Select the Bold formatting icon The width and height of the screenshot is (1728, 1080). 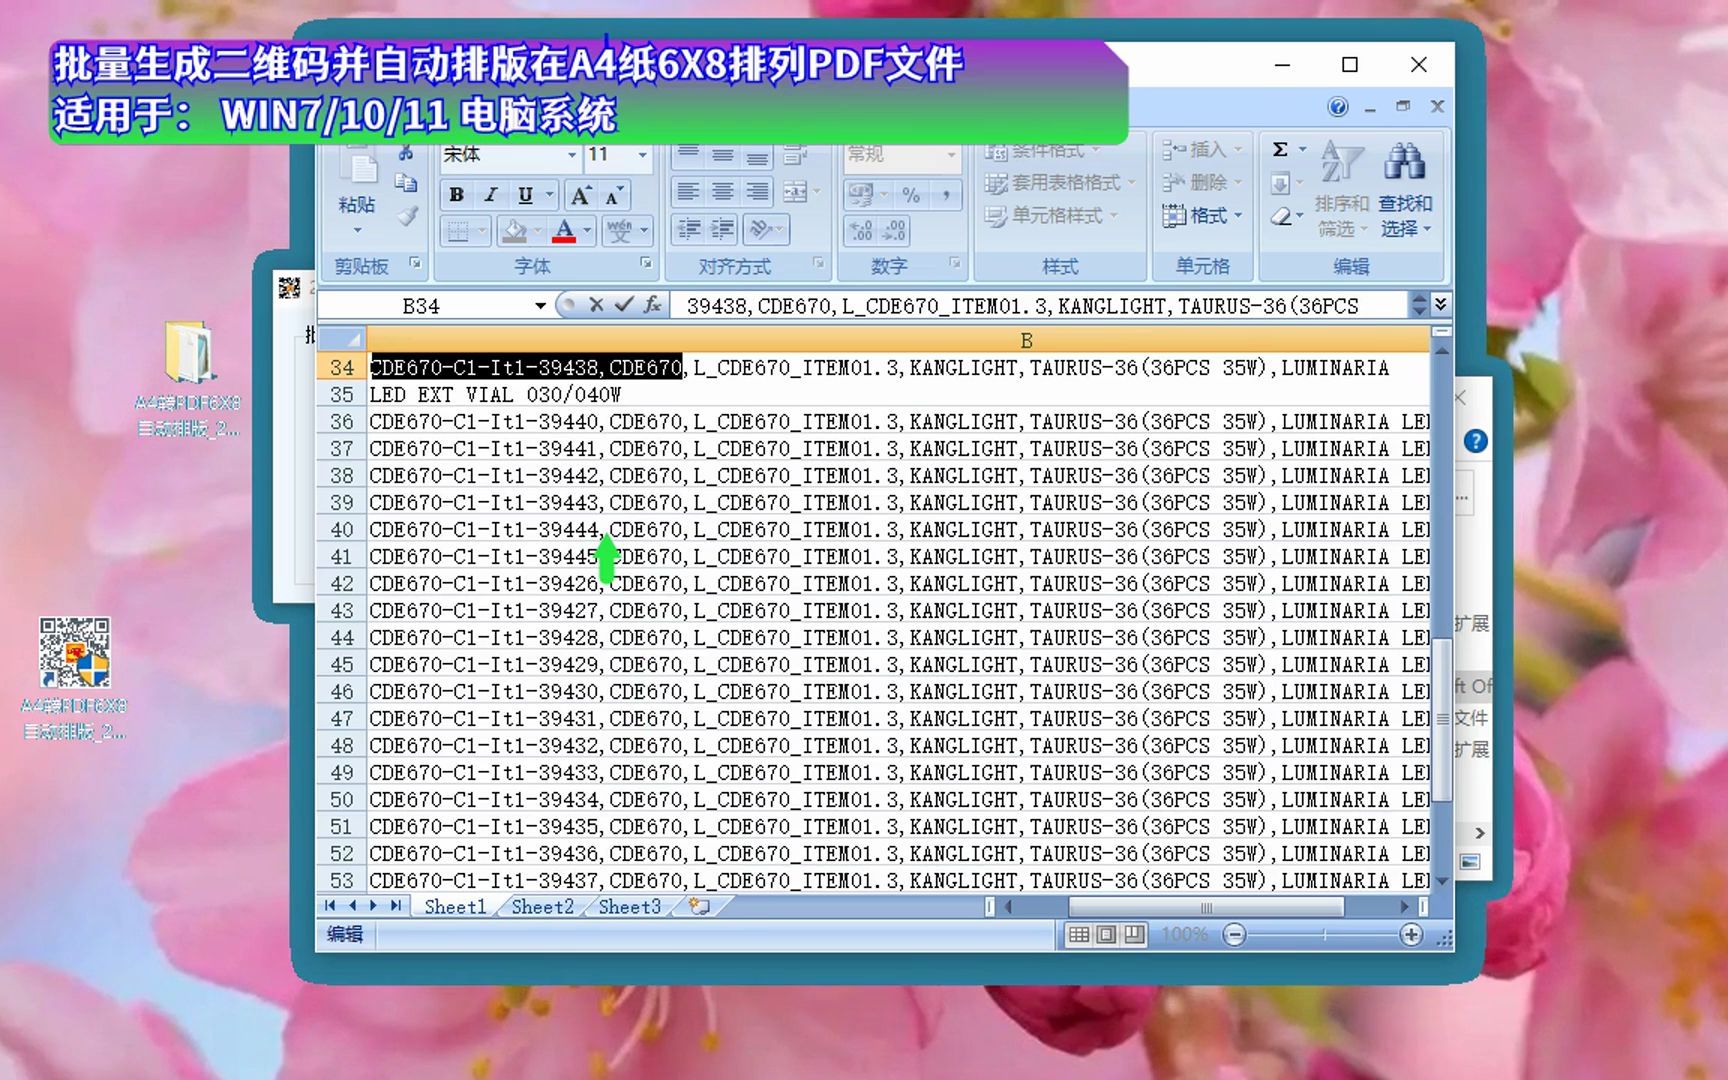(x=456, y=195)
